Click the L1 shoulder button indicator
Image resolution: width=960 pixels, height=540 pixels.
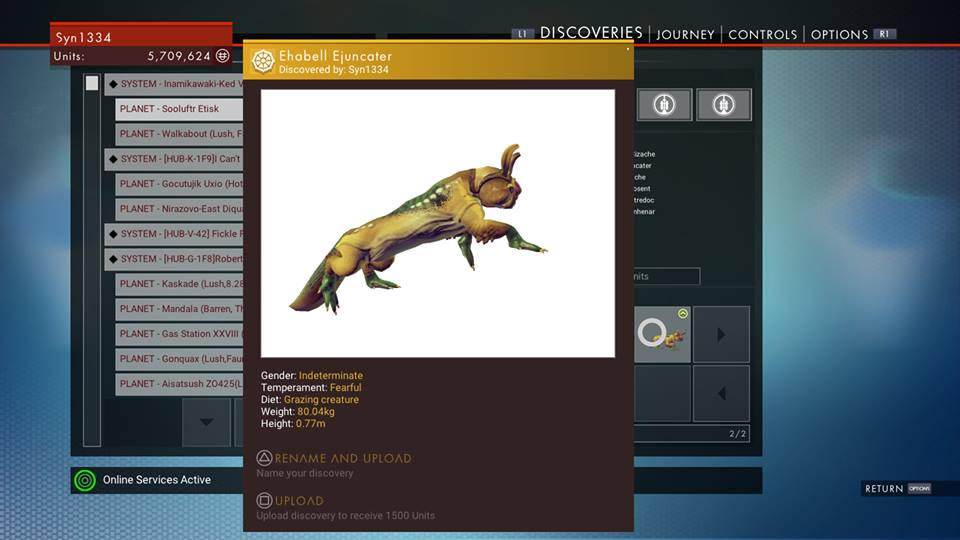pyautogui.click(x=522, y=34)
